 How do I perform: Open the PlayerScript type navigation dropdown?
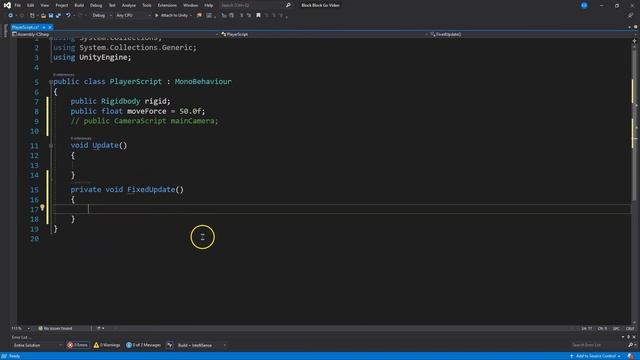click(x=324, y=34)
